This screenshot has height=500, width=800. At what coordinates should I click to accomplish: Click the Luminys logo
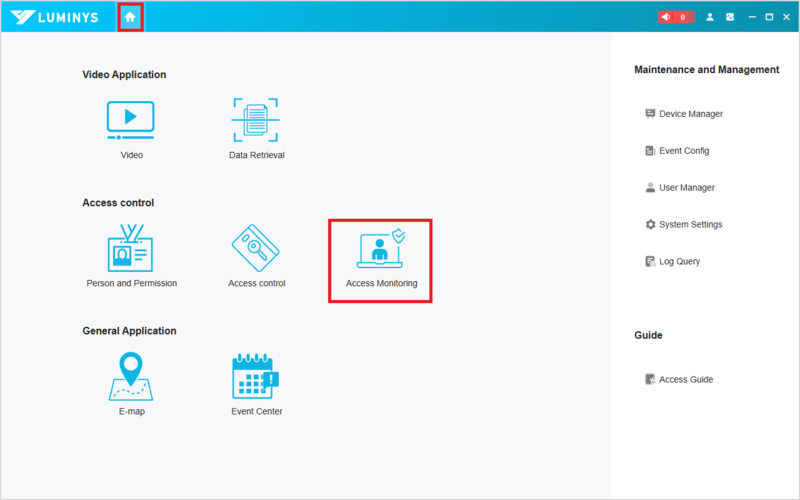55,17
